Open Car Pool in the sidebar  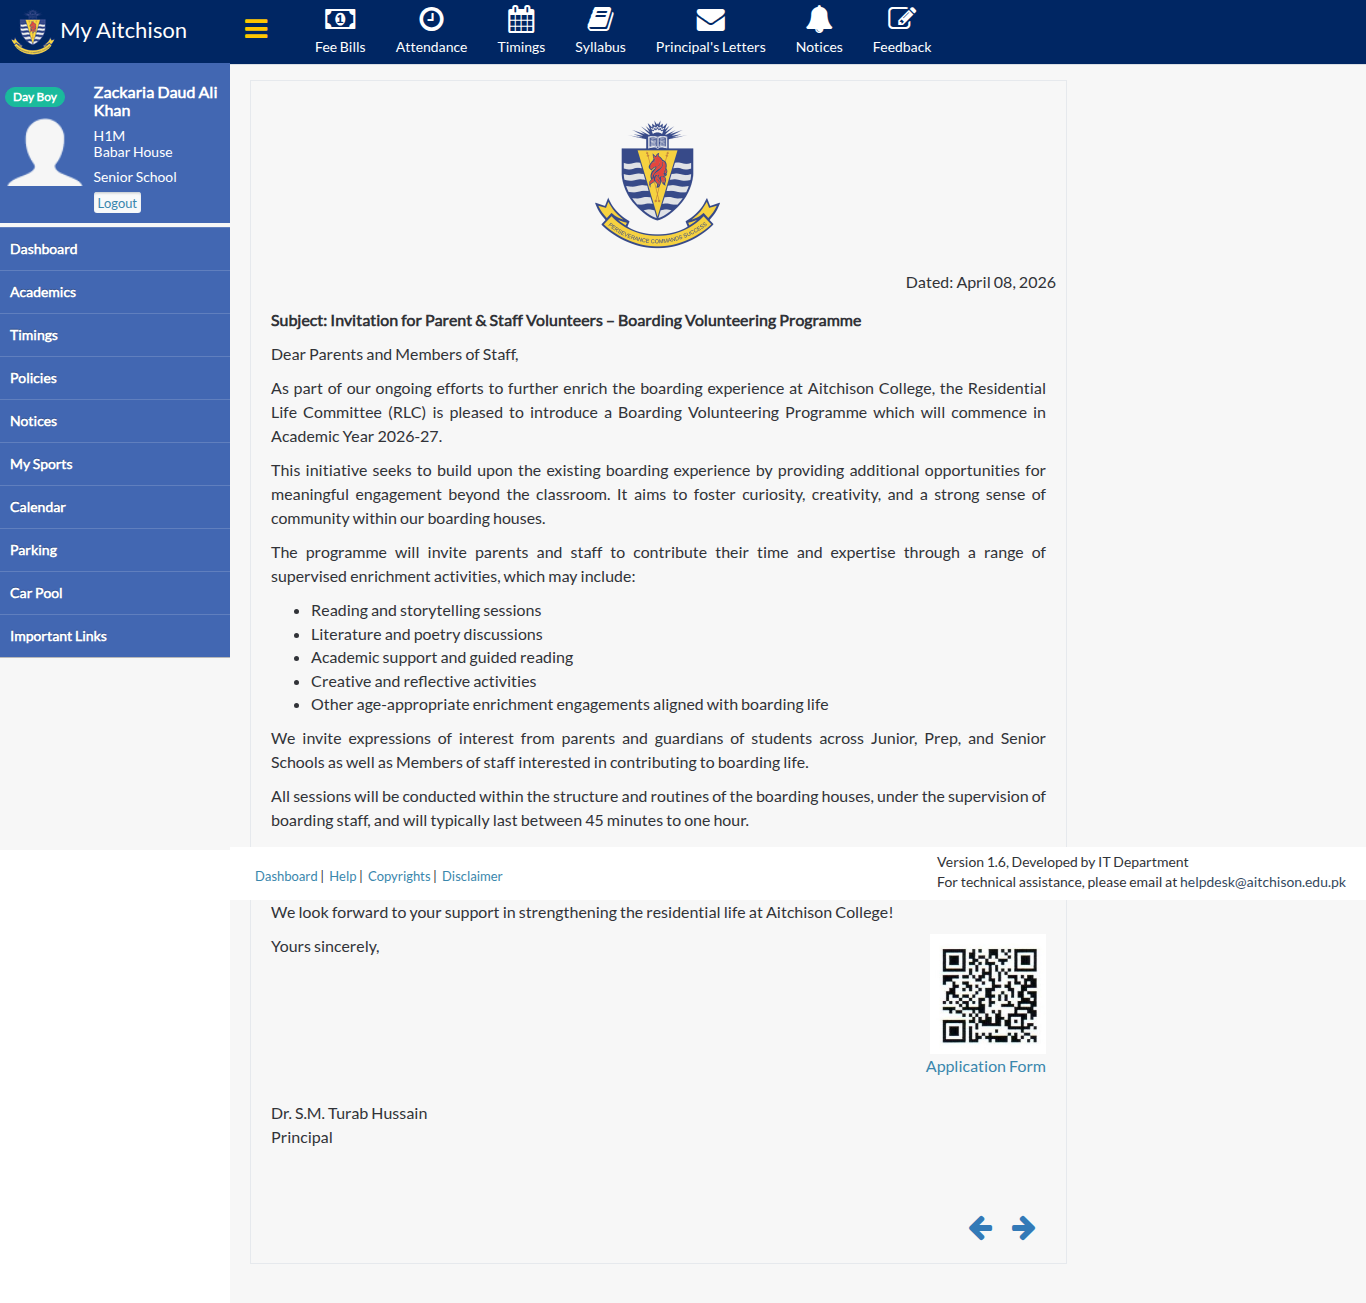(x=115, y=593)
